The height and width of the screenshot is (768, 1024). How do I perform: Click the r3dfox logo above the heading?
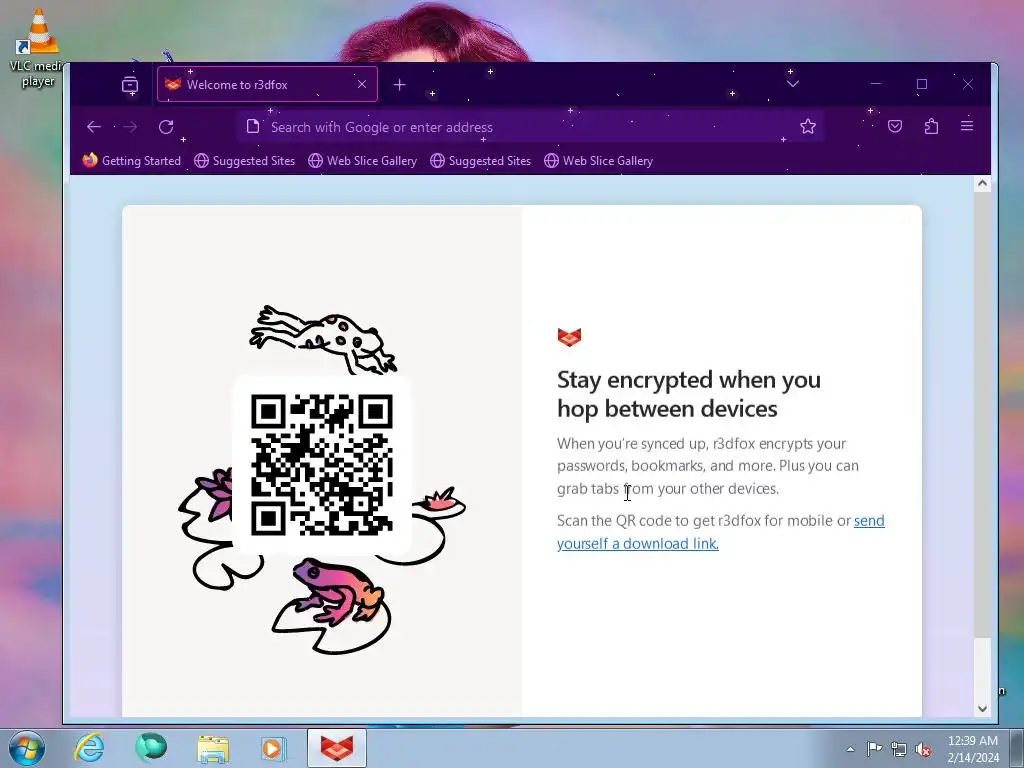click(x=569, y=337)
